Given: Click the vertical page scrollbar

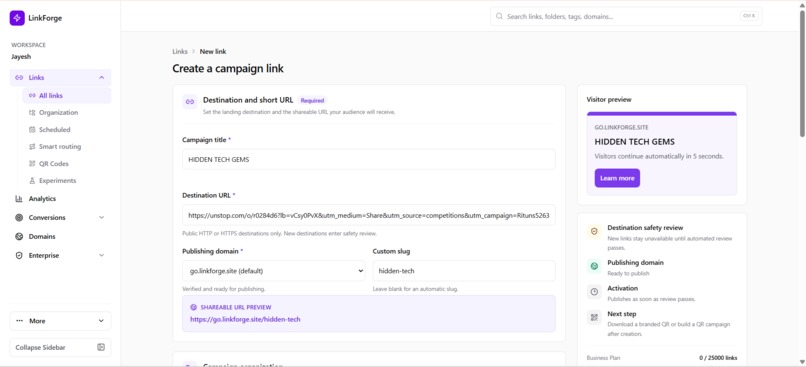Looking at the screenshot, I should tap(802, 75).
